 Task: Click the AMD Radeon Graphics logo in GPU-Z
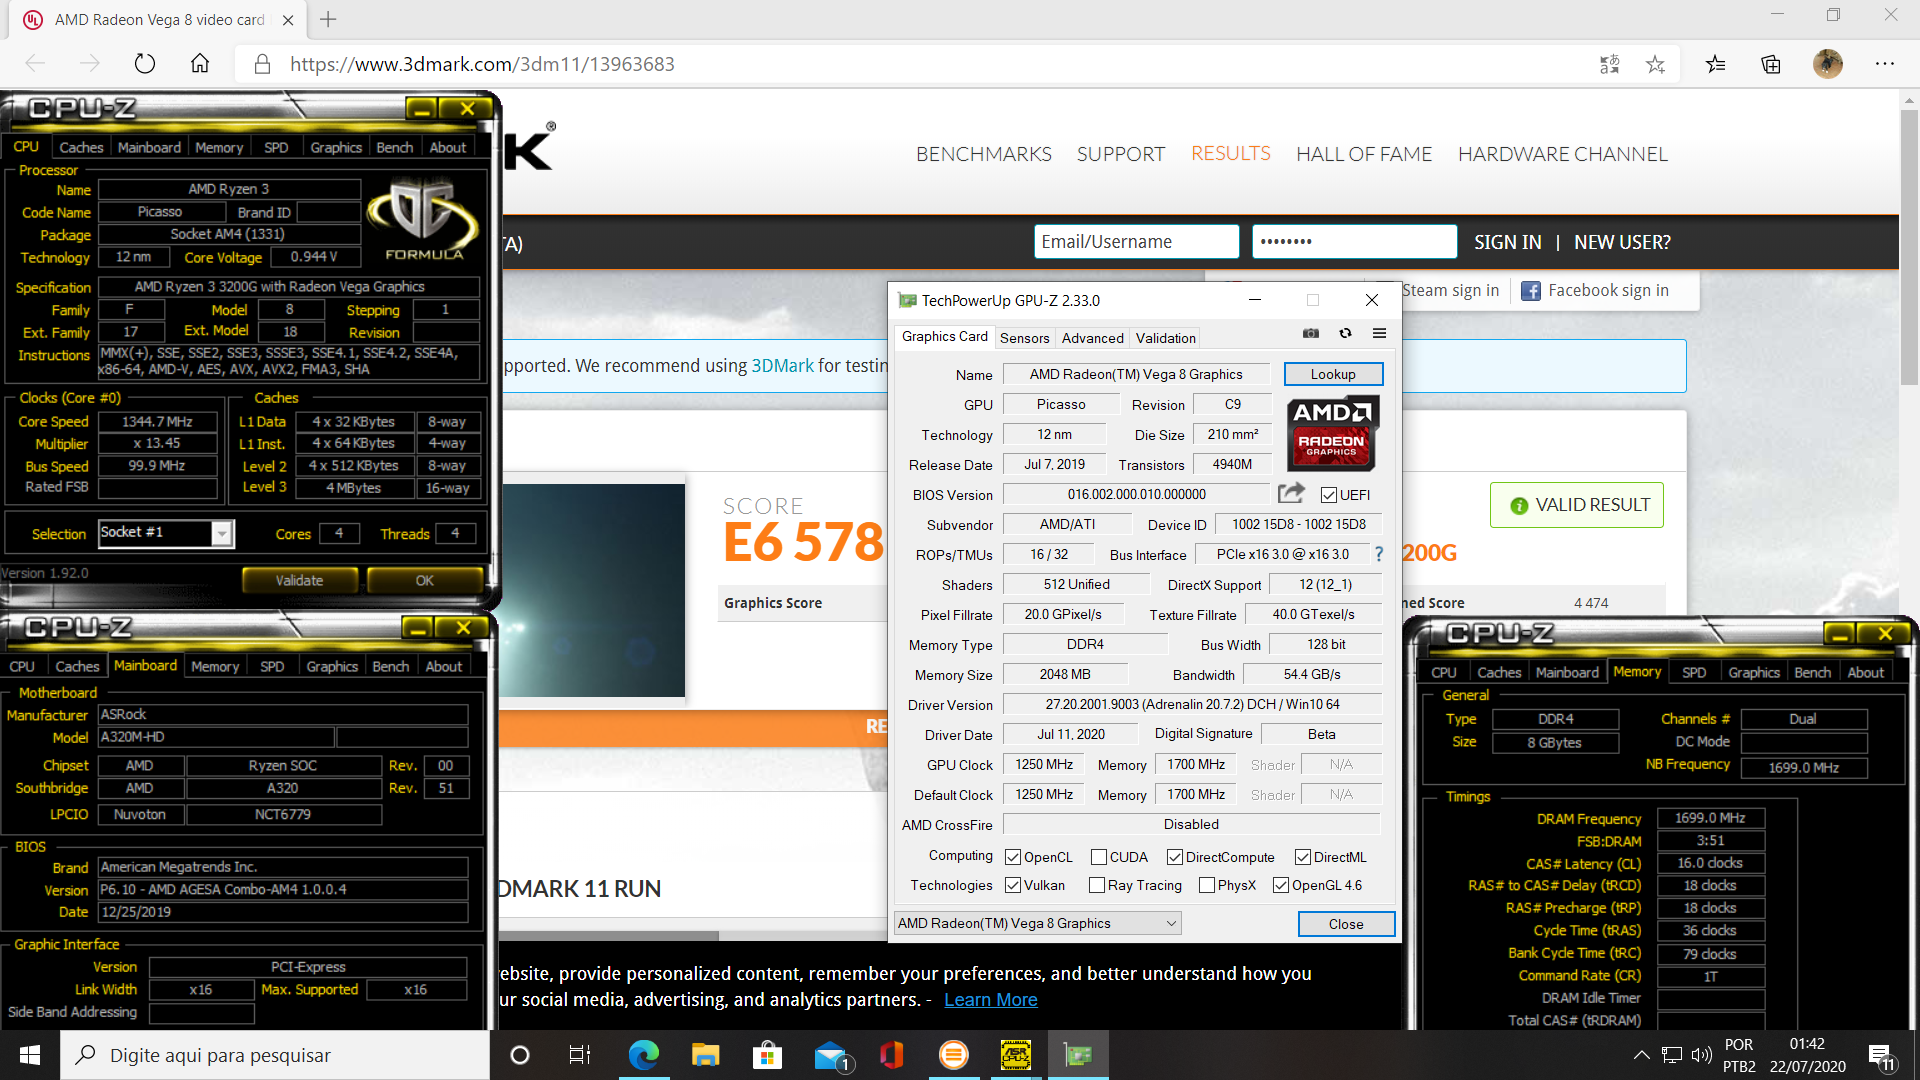(1333, 434)
